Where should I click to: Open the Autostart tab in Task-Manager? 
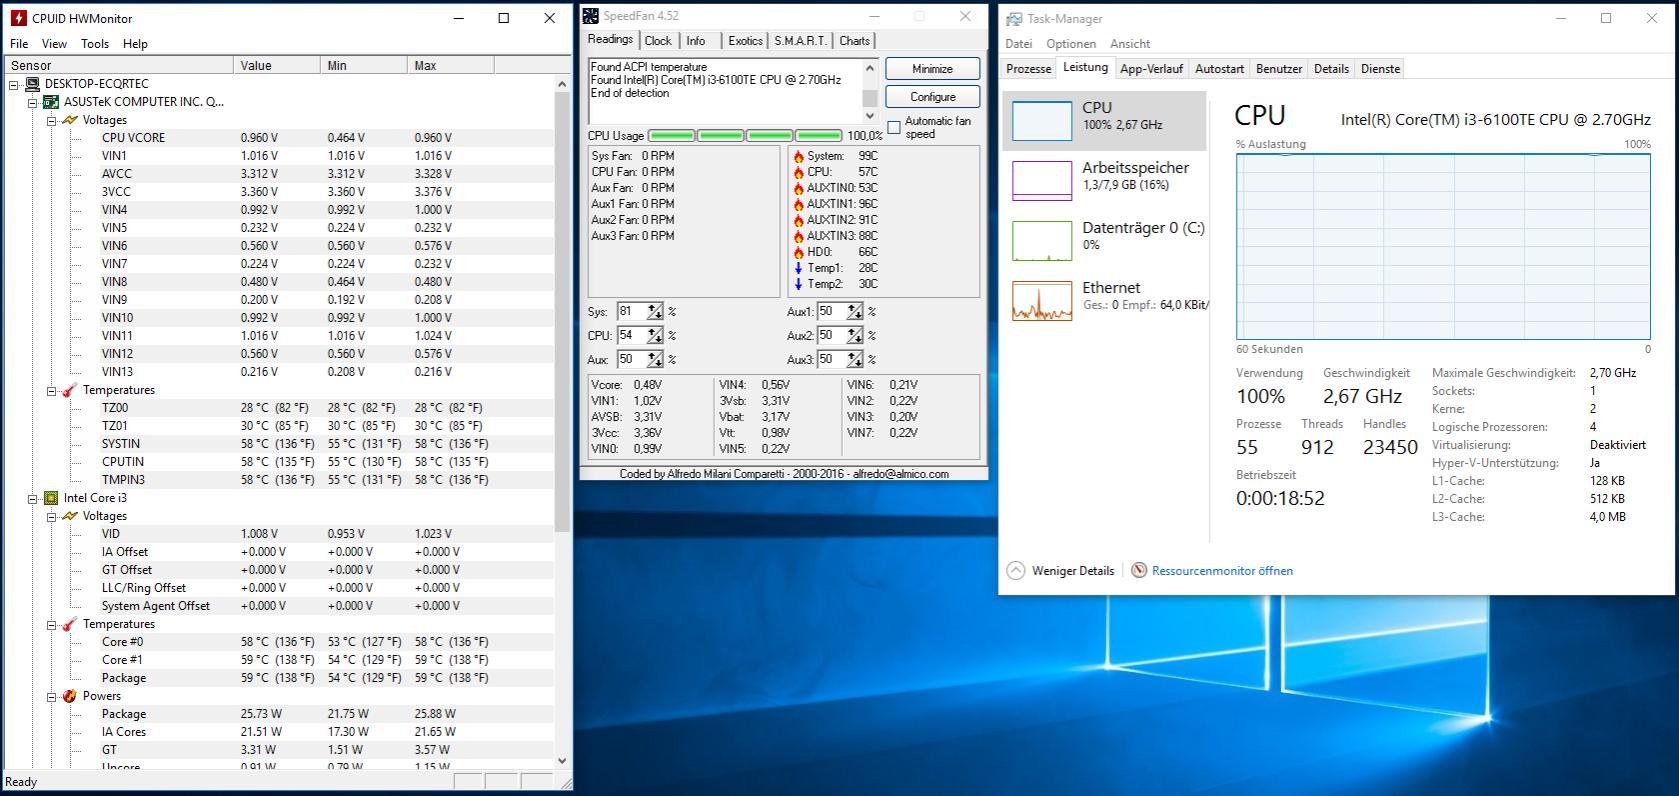1219,69
